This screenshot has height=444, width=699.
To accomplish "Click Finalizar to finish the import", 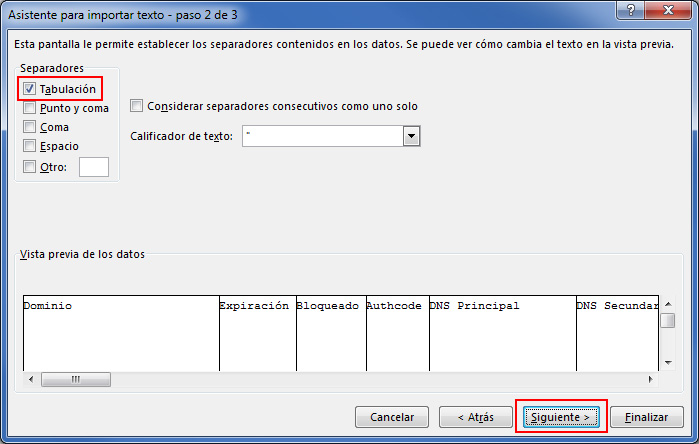I will click(647, 416).
